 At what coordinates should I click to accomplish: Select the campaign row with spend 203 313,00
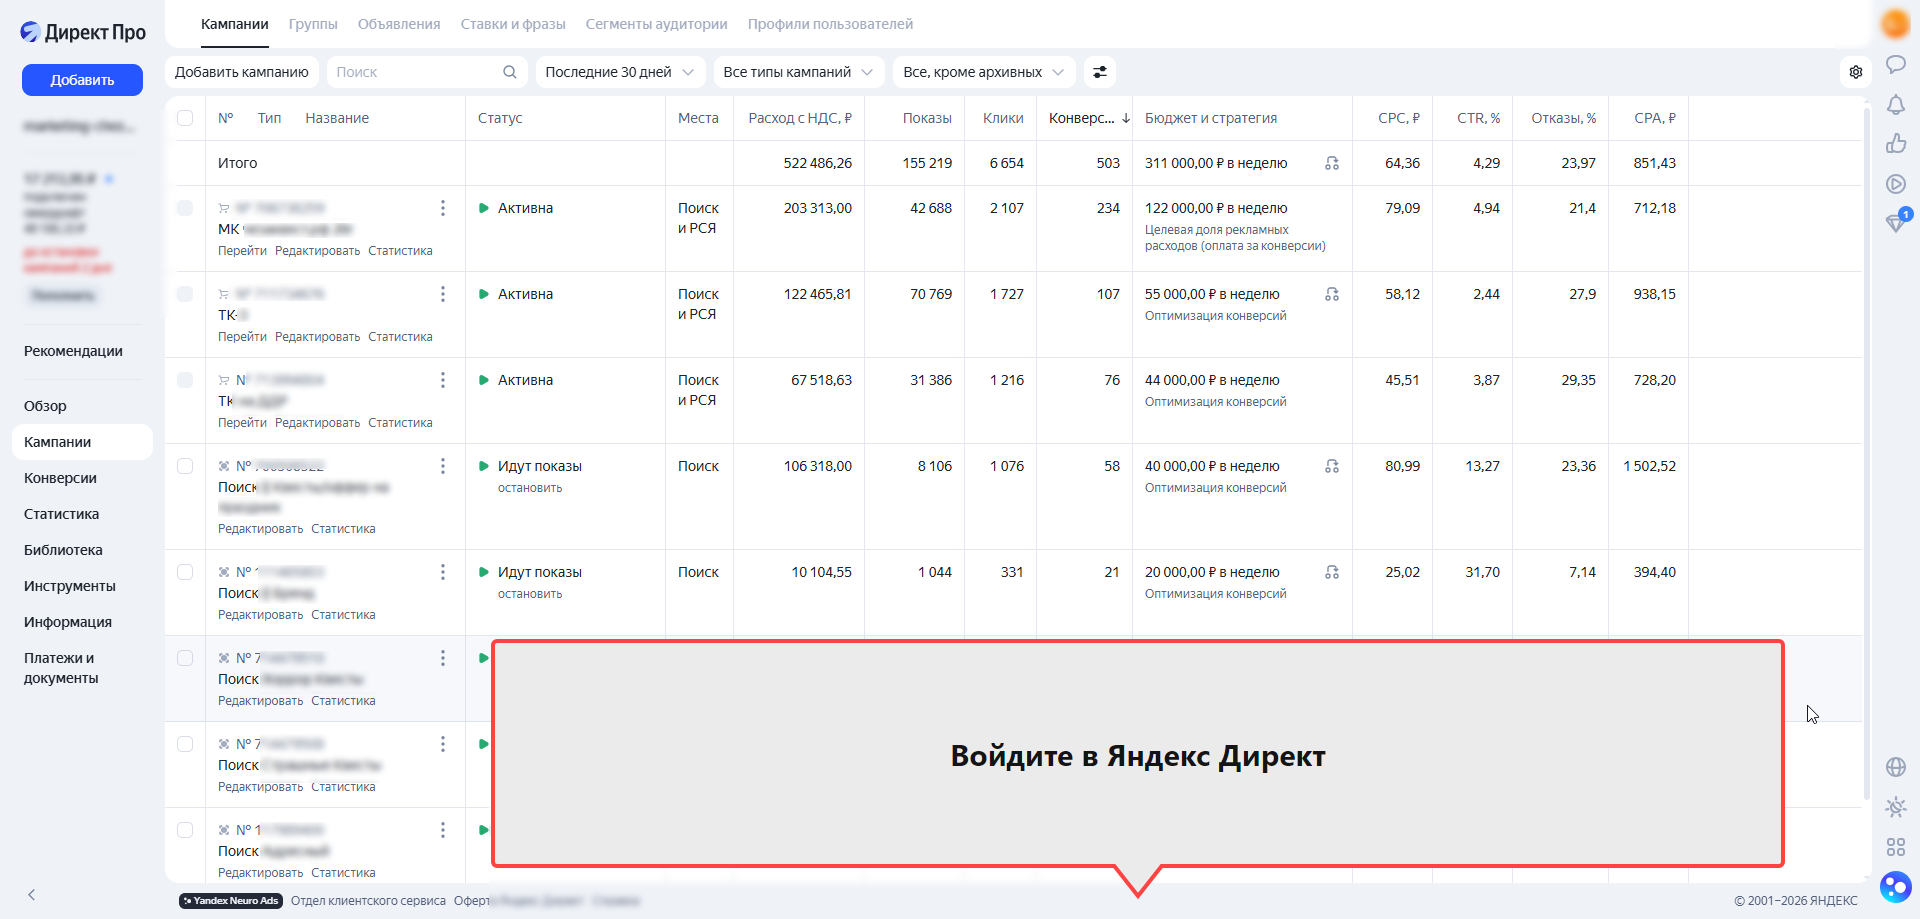coord(185,208)
